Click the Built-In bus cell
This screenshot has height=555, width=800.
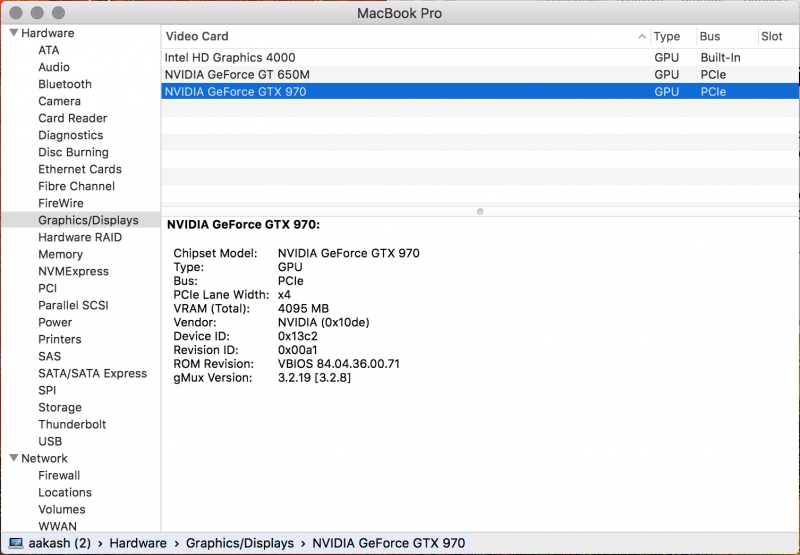[720, 57]
